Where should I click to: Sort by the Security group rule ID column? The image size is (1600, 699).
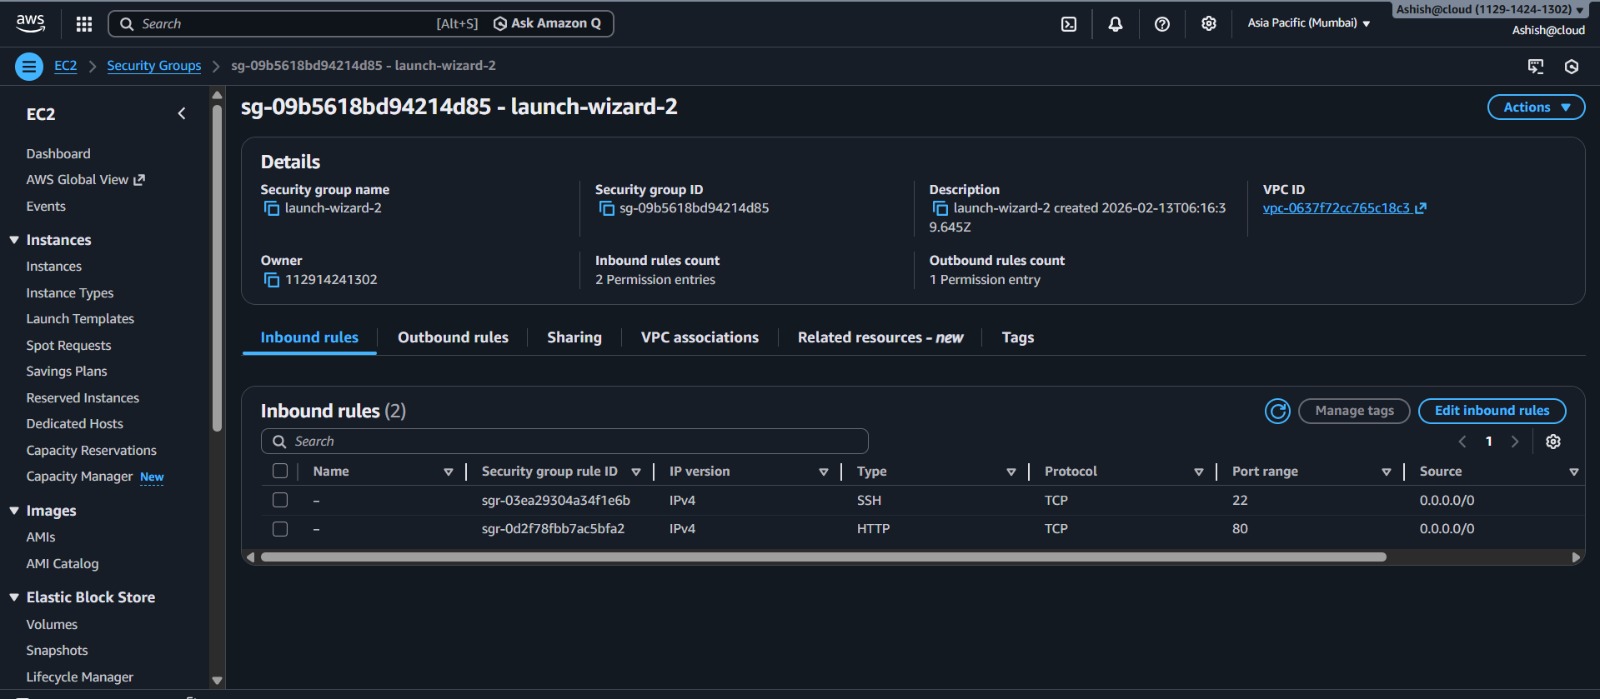point(636,472)
